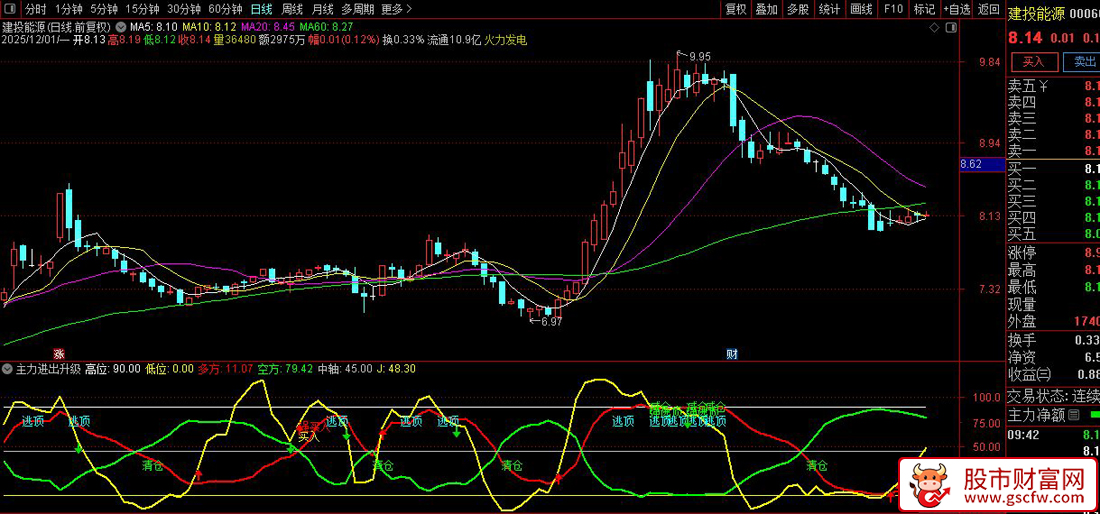1100x514 pixels.
Task: Click the 涨 marker on the chart timeline
Action: pyautogui.click(x=59, y=353)
